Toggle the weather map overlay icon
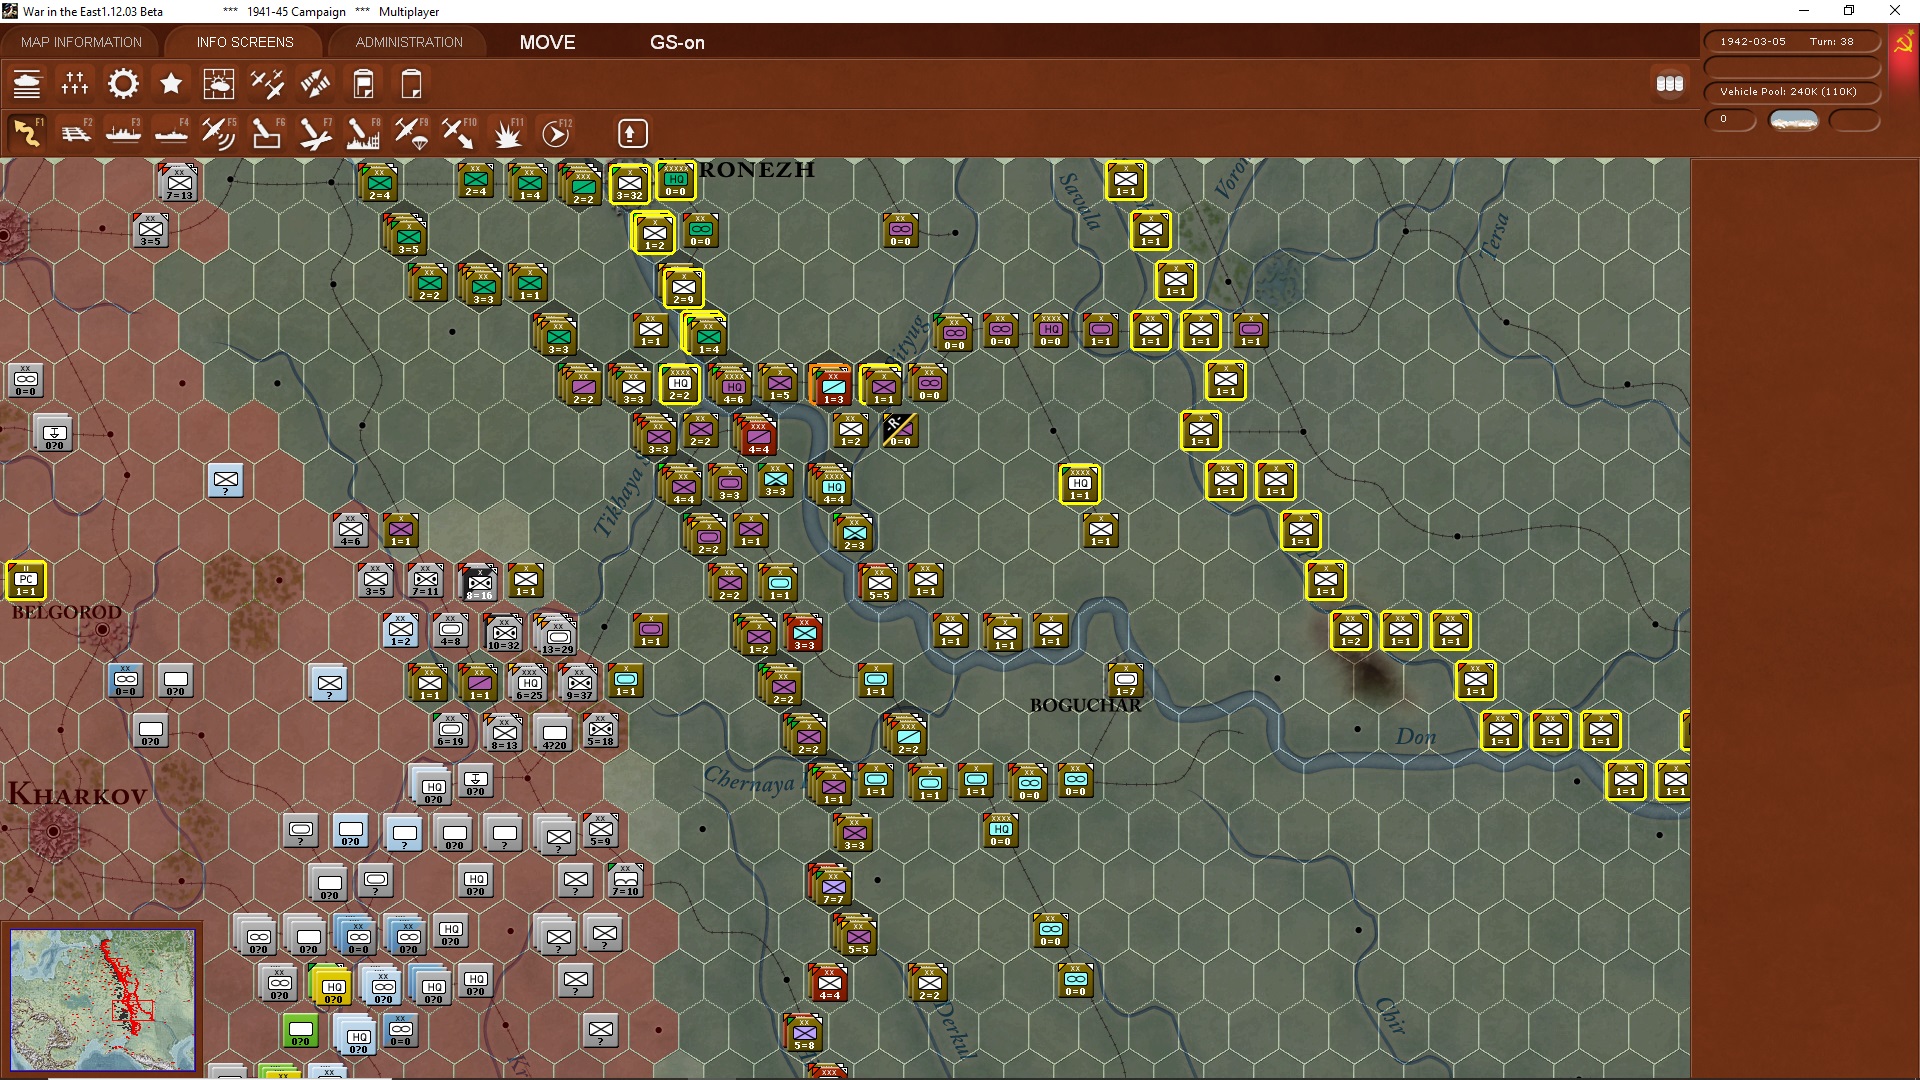The image size is (1920, 1080). (x=219, y=84)
